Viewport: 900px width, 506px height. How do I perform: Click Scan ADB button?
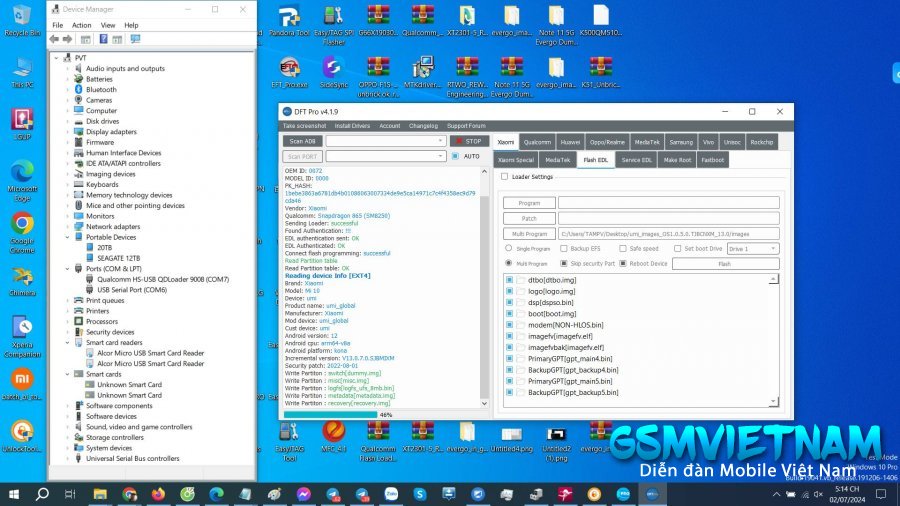pos(302,141)
